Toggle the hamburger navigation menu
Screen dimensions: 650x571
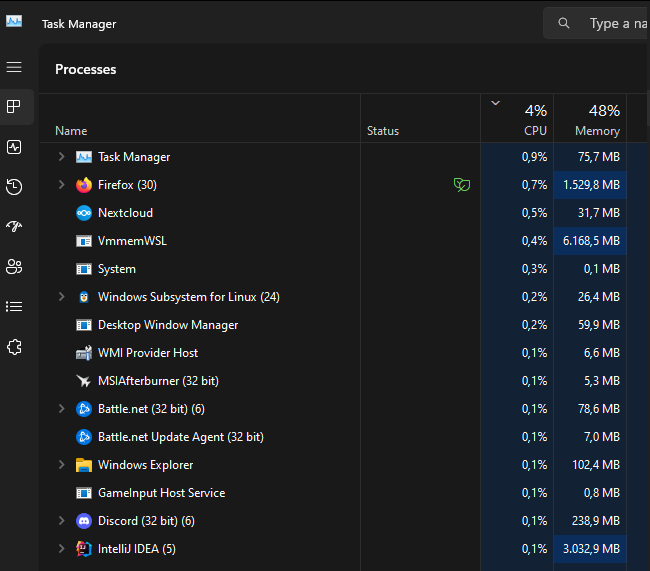14,67
